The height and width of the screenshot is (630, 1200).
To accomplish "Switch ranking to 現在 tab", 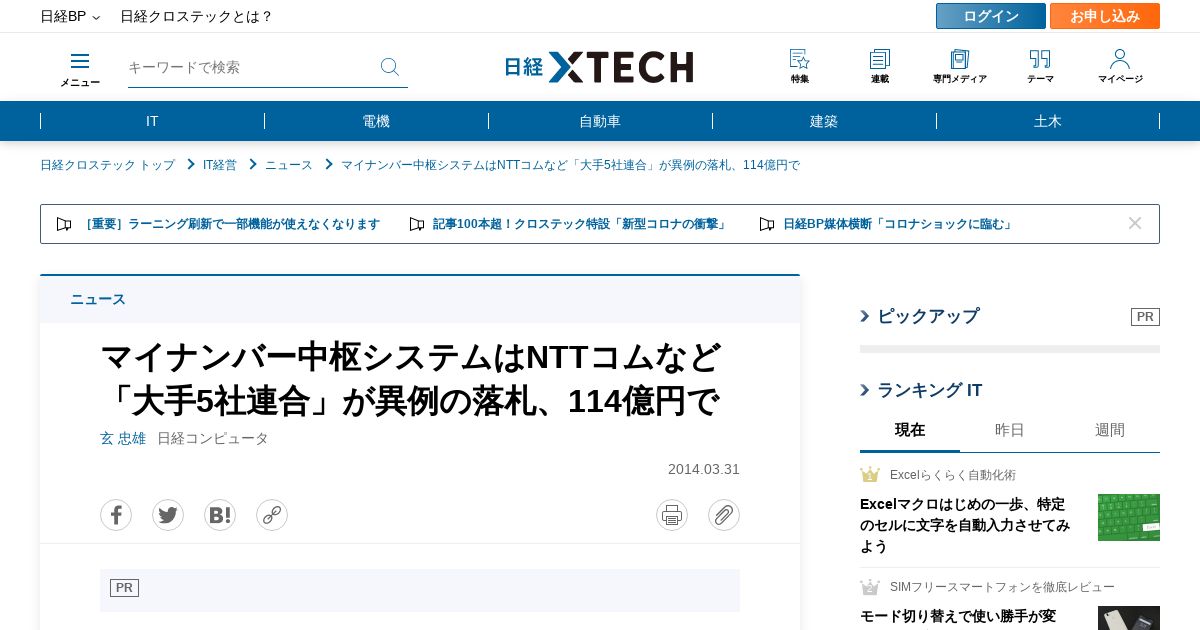I will 910,430.
